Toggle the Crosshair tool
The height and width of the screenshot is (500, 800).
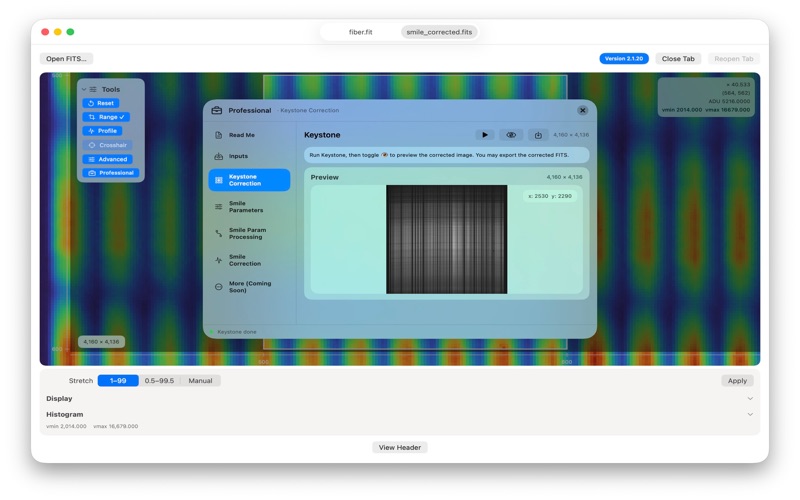(x=108, y=145)
